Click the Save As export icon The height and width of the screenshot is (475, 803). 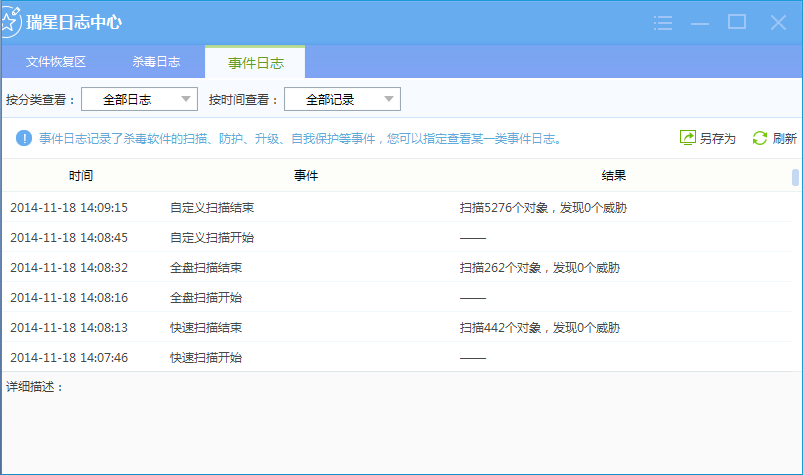(x=687, y=138)
